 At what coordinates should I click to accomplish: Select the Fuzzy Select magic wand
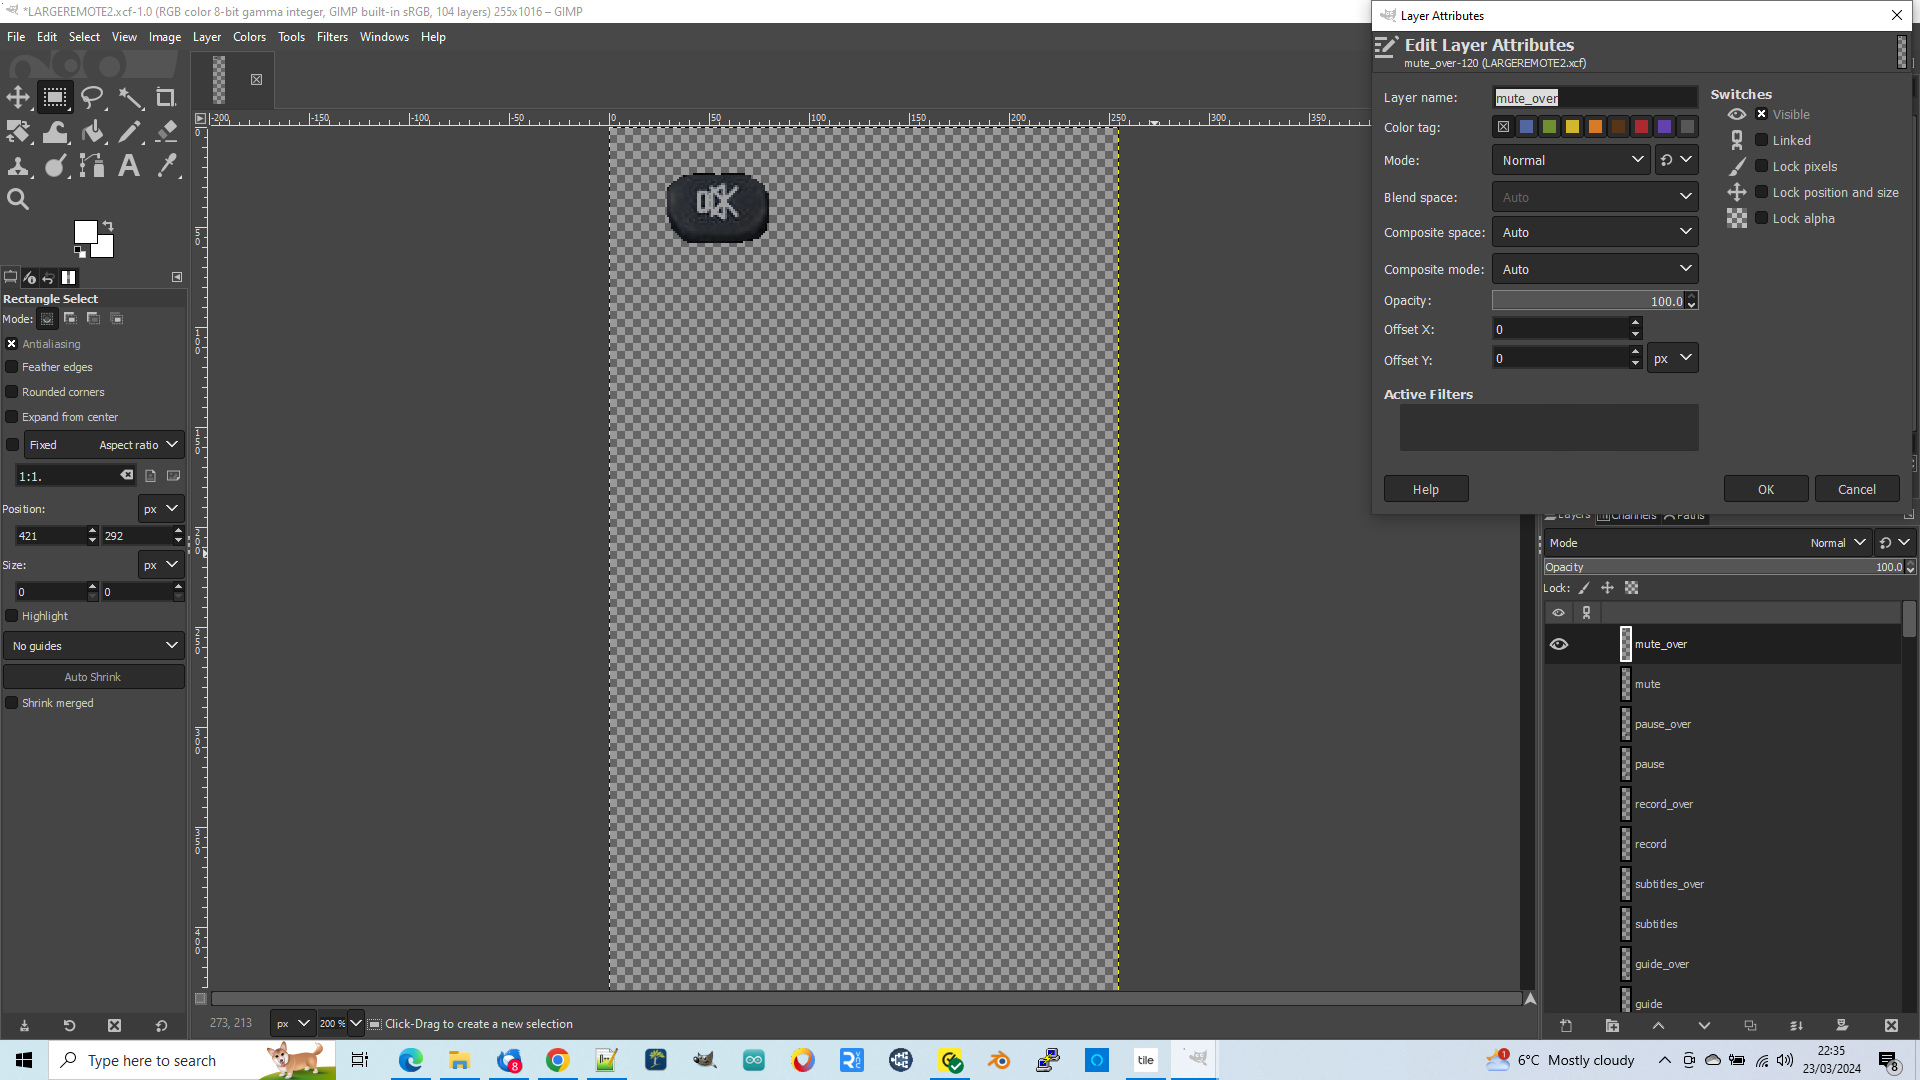[x=130, y=97]
